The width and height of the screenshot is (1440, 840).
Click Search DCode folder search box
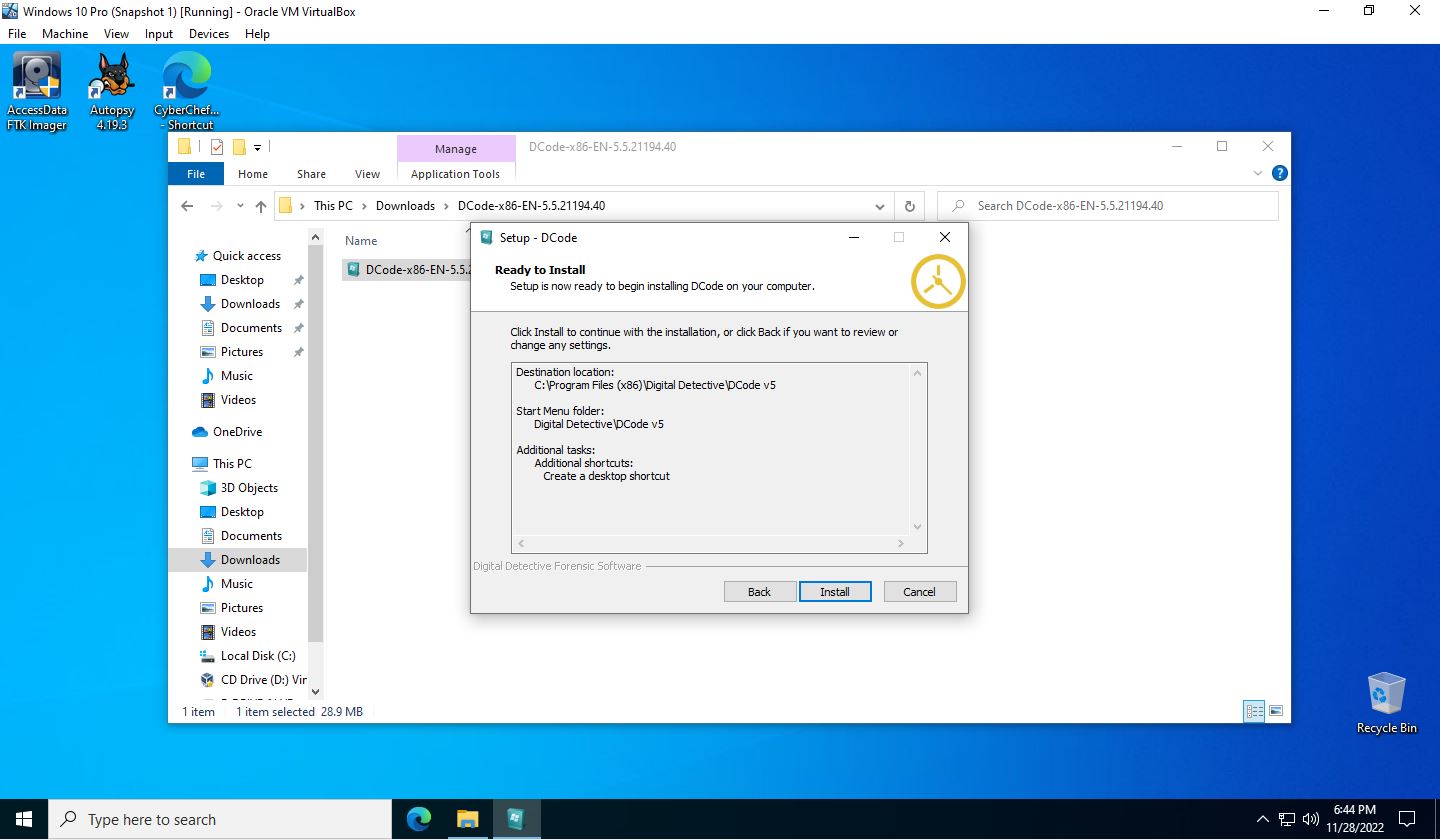click(x=1107, y=206)
